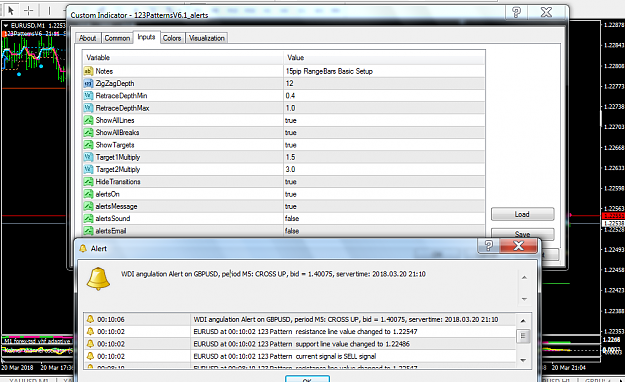Select the alertsSound value false

[292, 219]
